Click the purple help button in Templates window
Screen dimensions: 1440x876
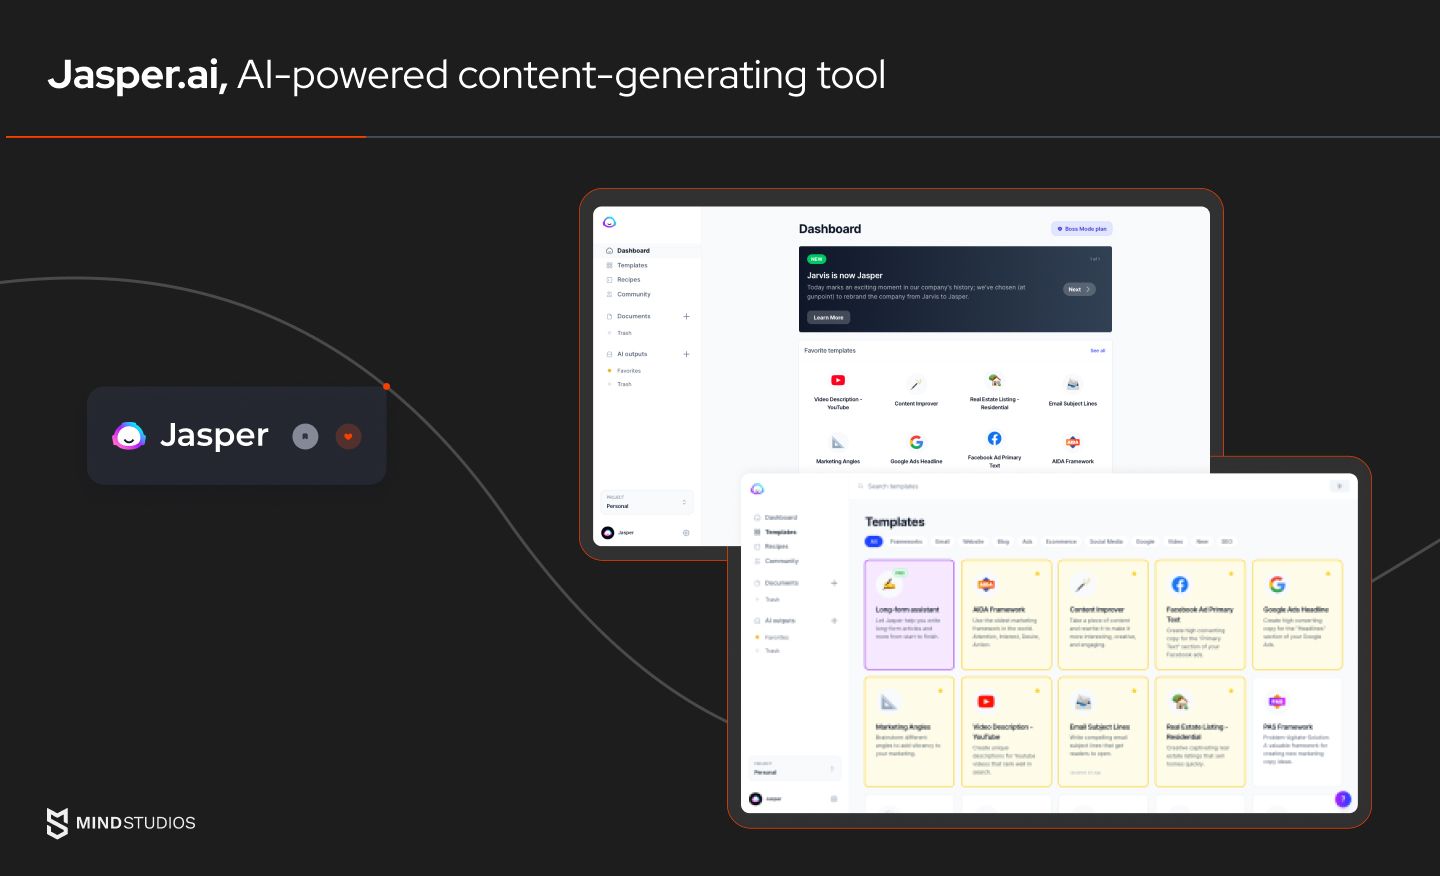pyautogui.click(x=1343, y=799)
